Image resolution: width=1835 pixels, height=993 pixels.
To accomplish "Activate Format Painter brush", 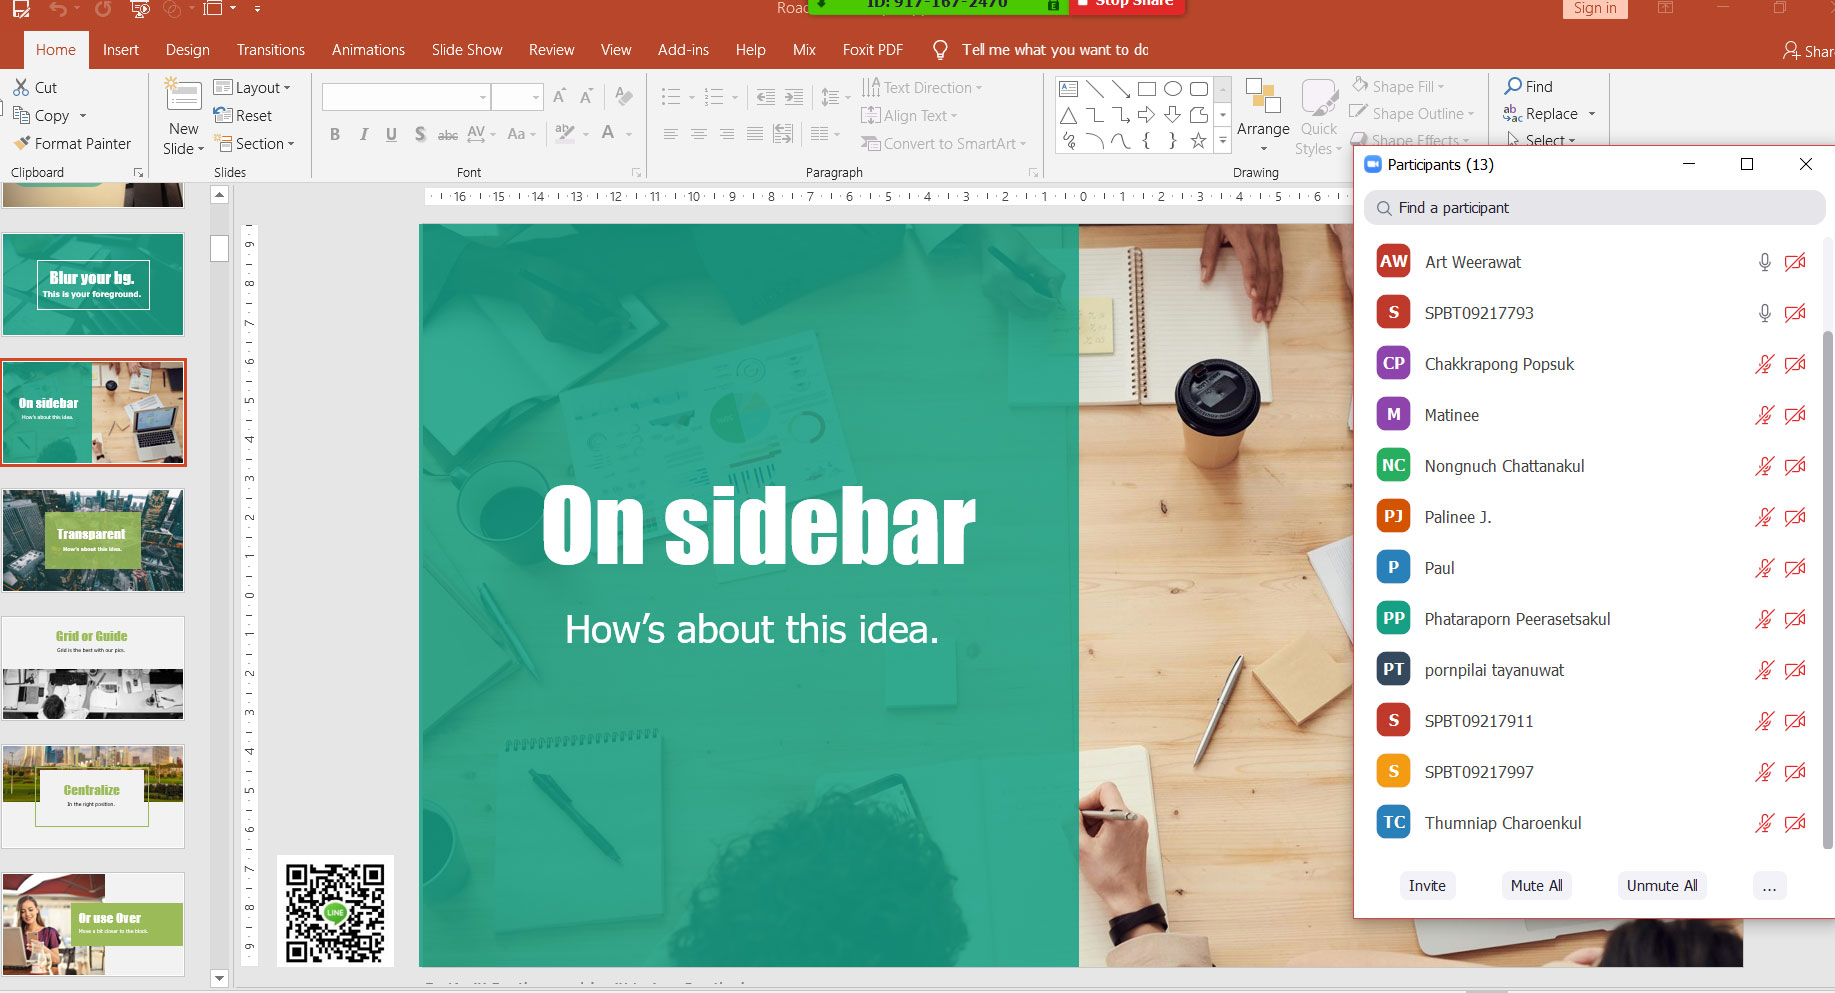I will click(21, 144).
